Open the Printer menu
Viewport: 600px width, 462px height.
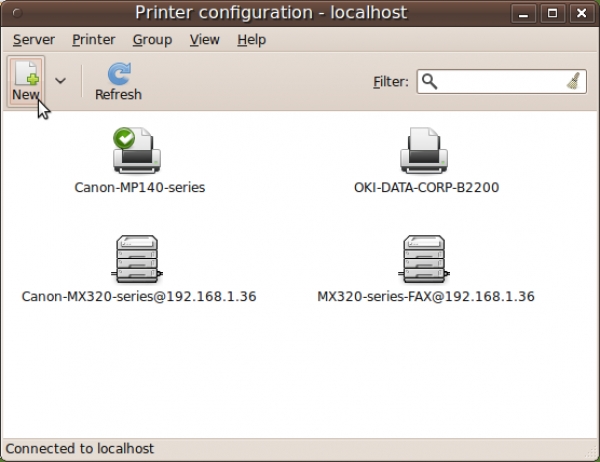click(93, 40)
